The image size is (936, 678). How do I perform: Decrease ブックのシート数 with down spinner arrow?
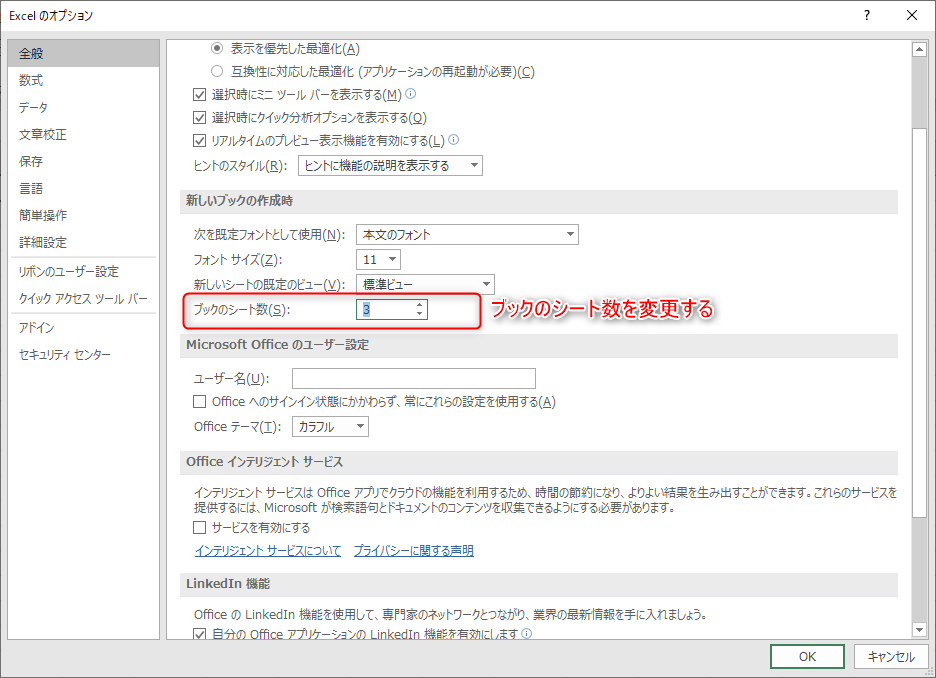[x=420, y=313]
